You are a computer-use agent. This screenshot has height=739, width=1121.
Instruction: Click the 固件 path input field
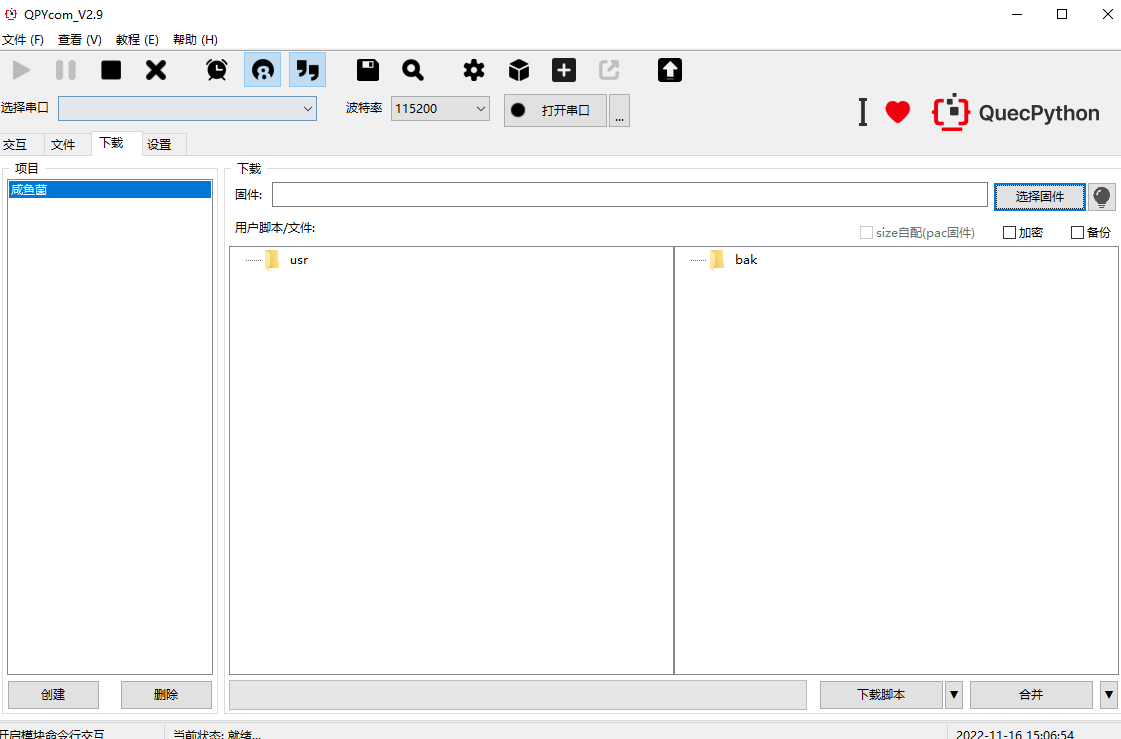click(x=630, y=194)
